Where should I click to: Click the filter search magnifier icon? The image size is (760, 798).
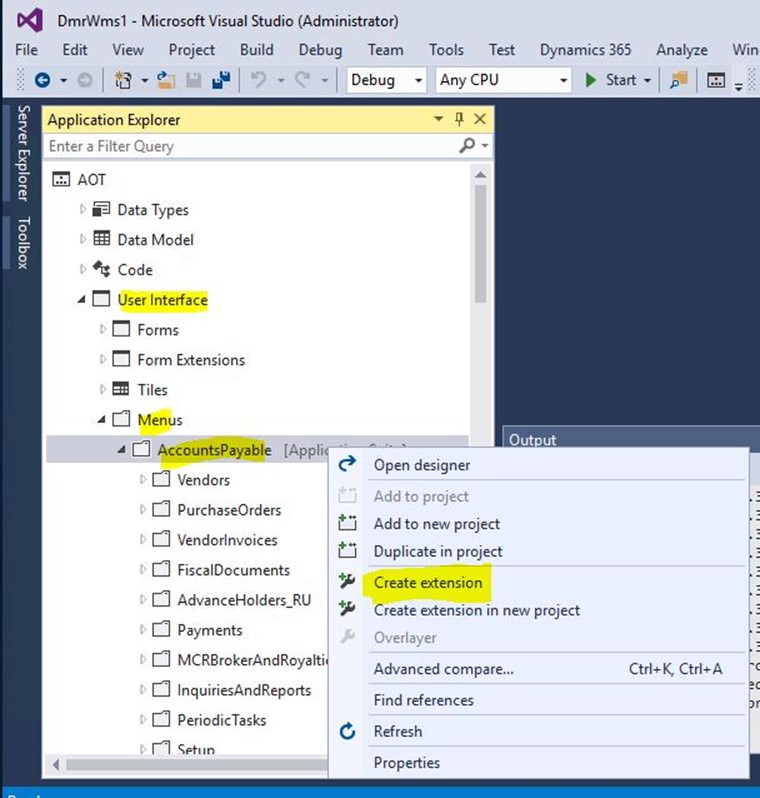coord(467,146)
